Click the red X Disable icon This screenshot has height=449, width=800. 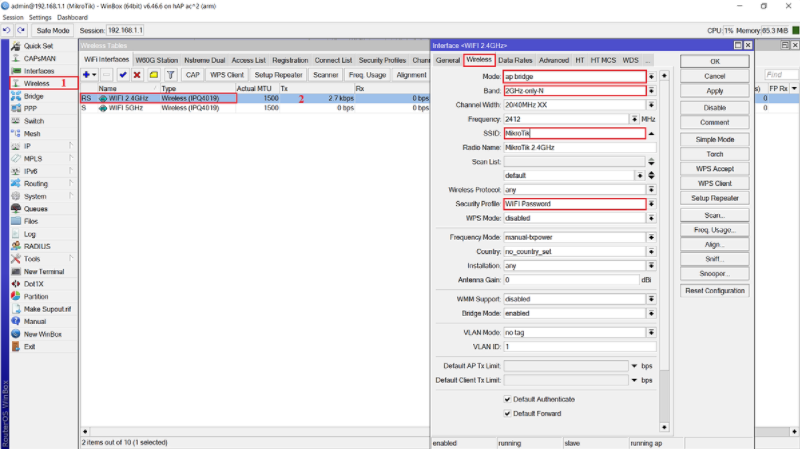click(137, 75)
